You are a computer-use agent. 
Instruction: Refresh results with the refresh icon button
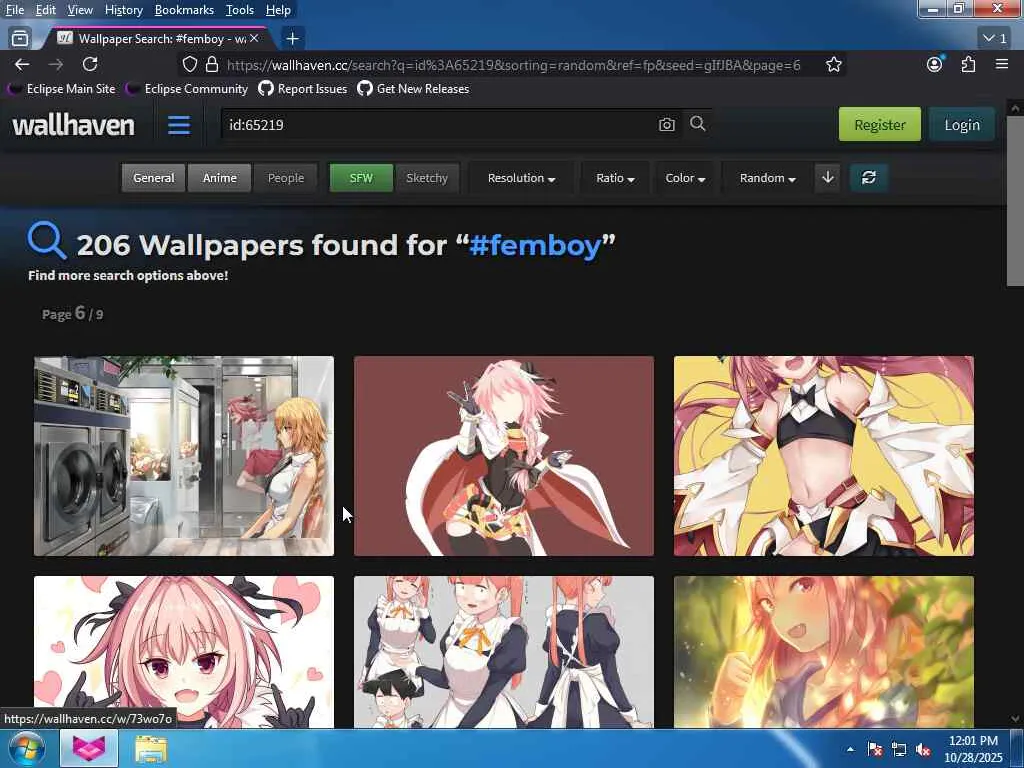point(869,178)
